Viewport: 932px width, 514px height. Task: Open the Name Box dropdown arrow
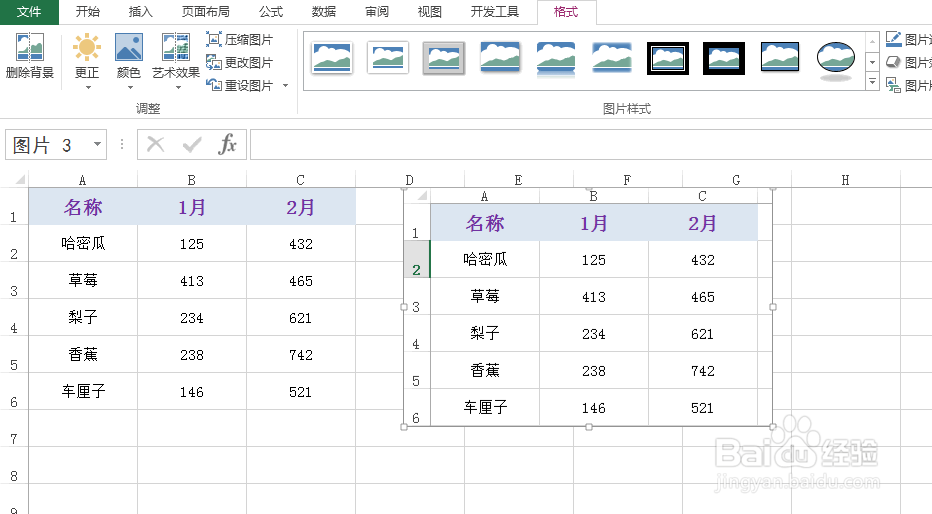97,144
